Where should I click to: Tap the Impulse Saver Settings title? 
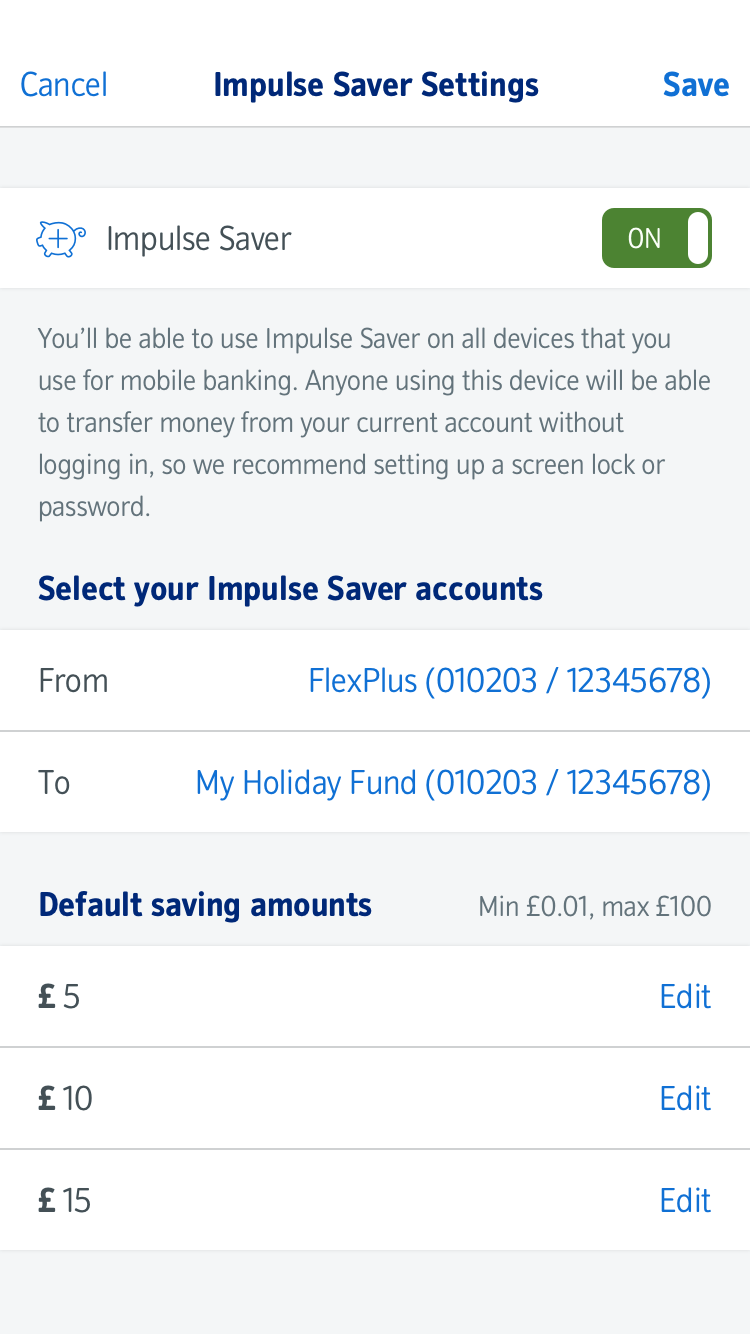(376, 85)
